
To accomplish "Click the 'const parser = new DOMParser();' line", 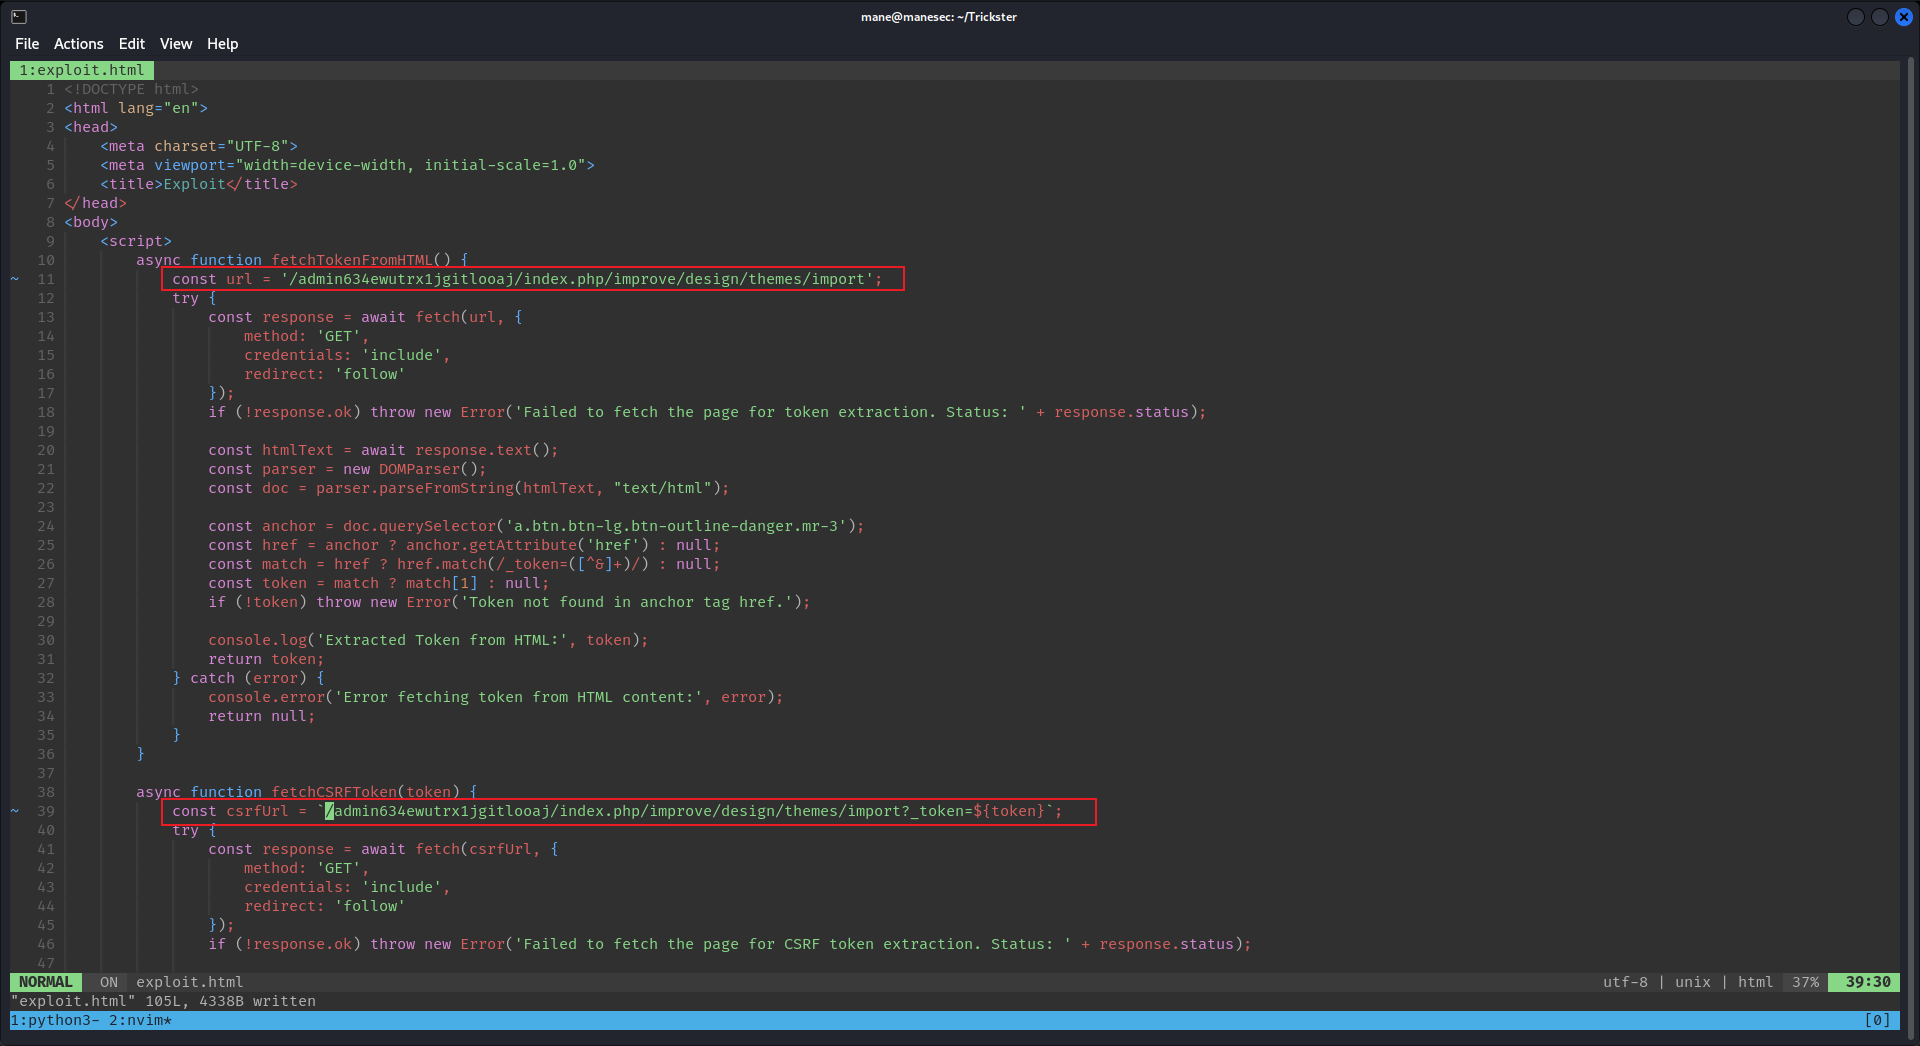I will click(347, 469).
